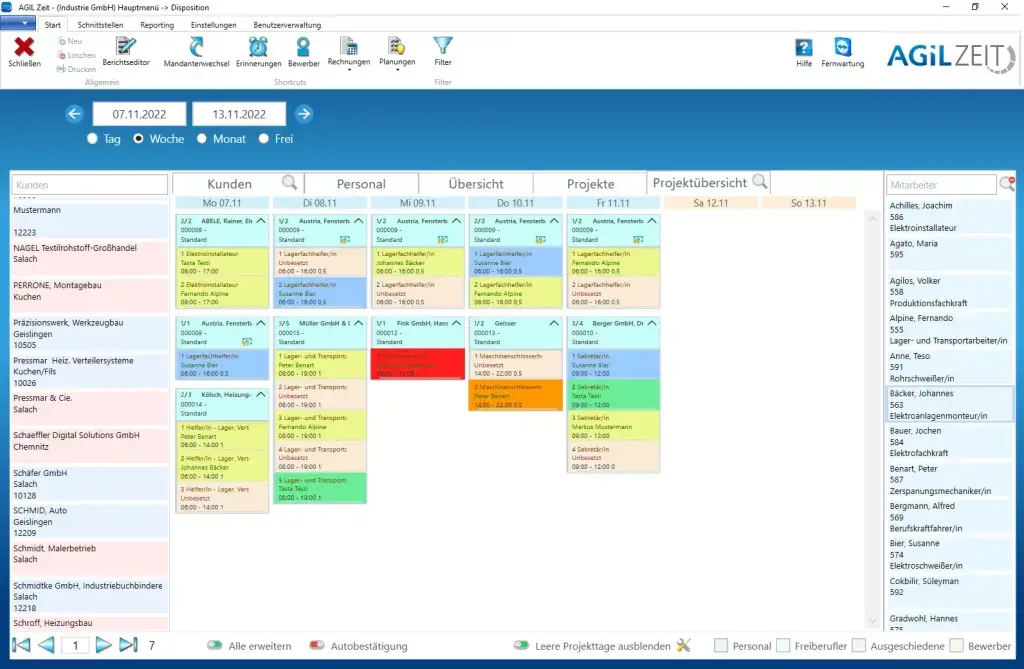Select employee Bäcker, Johannes
The width and height of the screenshot is (1024, 669).
pos(949,404)
